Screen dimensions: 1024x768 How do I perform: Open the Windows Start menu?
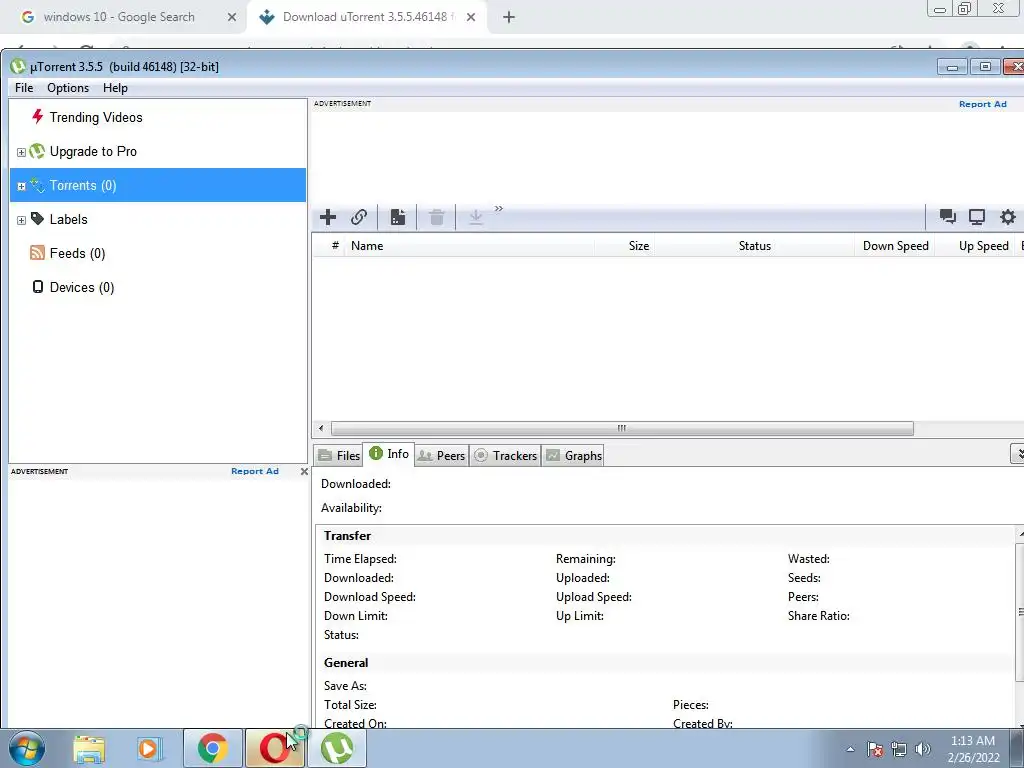[x=27, y=748]
